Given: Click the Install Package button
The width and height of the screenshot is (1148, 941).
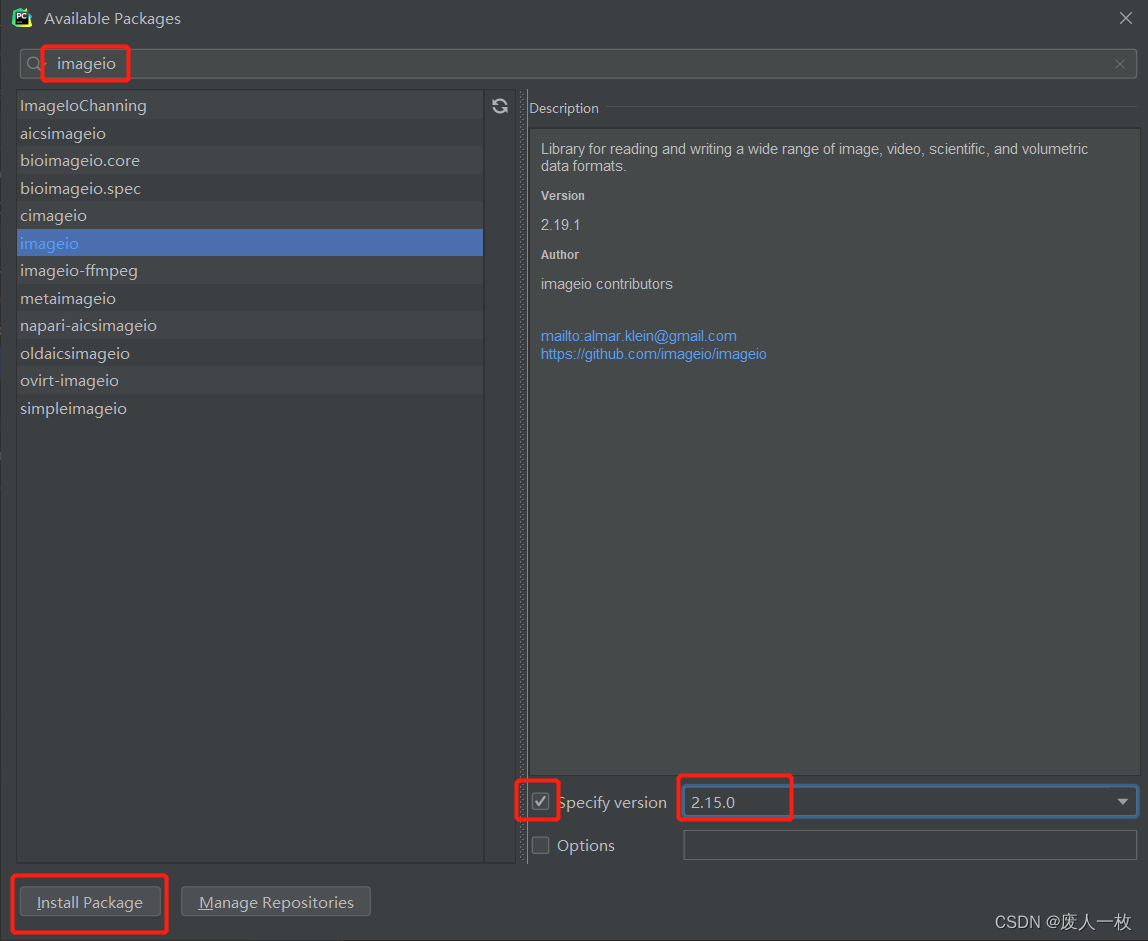Looking at the screenshot, I should click(90, 902).
